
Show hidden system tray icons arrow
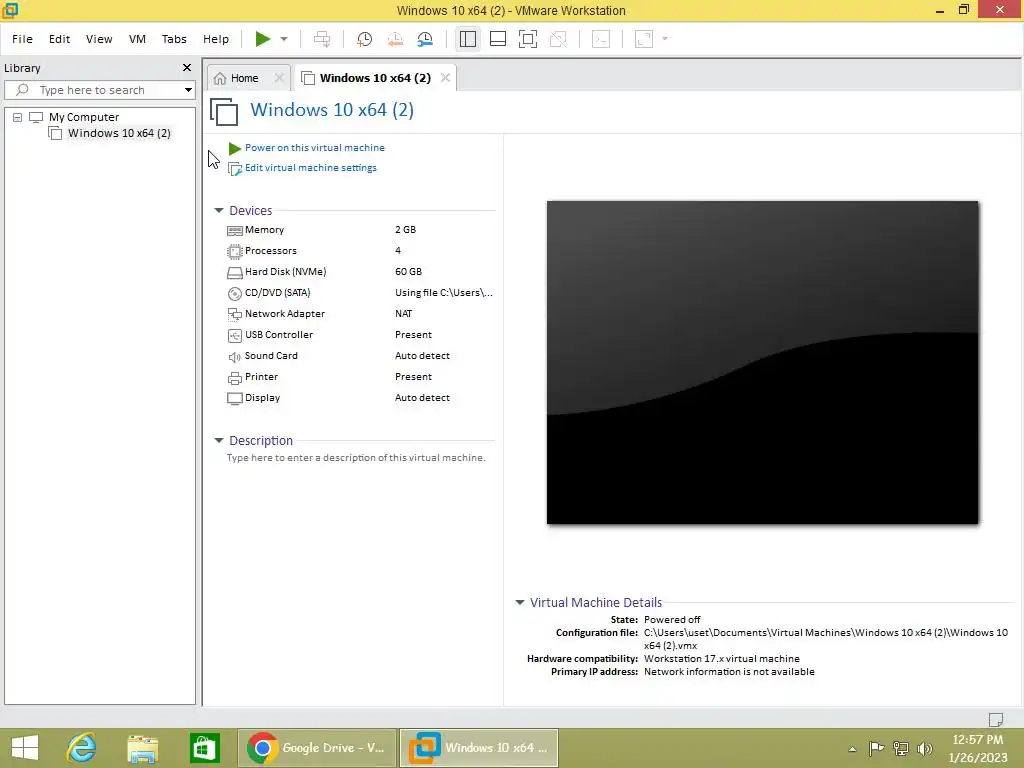pyautogui.click(x=852, y=749)
